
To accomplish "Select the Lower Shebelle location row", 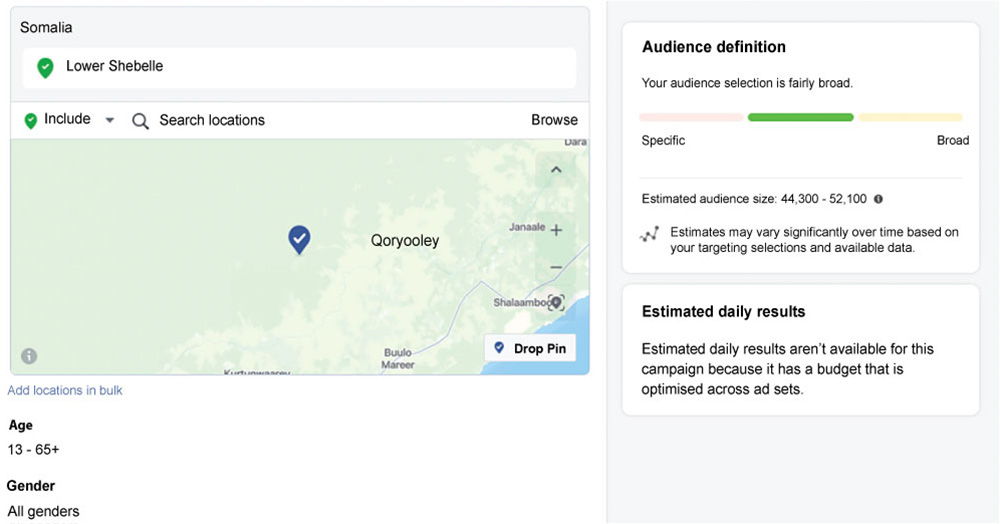I will pyautogui.click(x=299, y=67).
